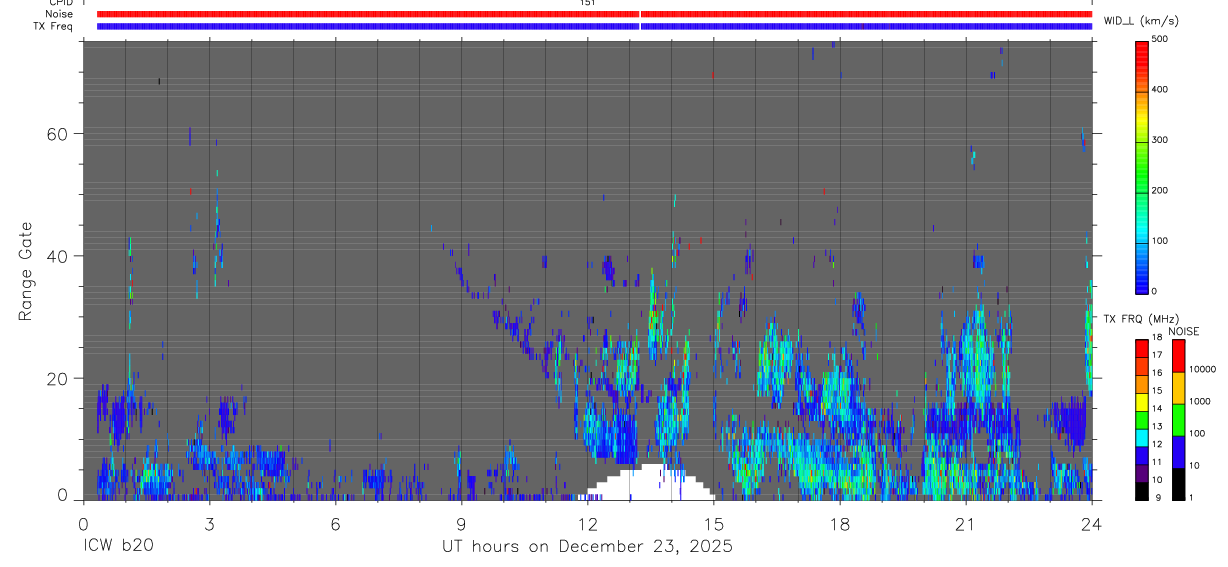Click '14' on the TX FRQ scale
This screenshot has width=1228, height=567.
coord(1158,408)
